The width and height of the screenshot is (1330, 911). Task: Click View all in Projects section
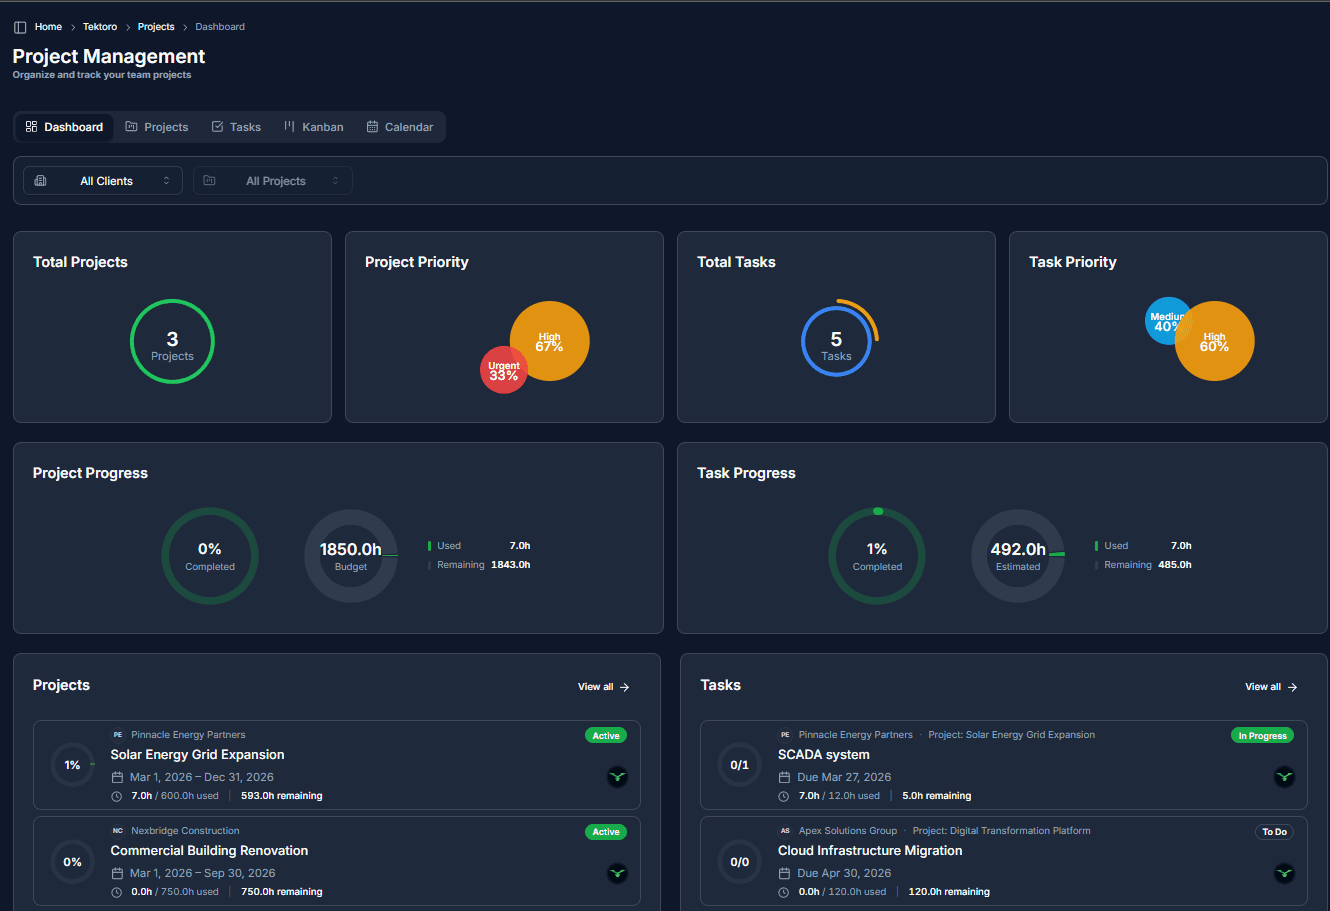[x=603, y=687]
